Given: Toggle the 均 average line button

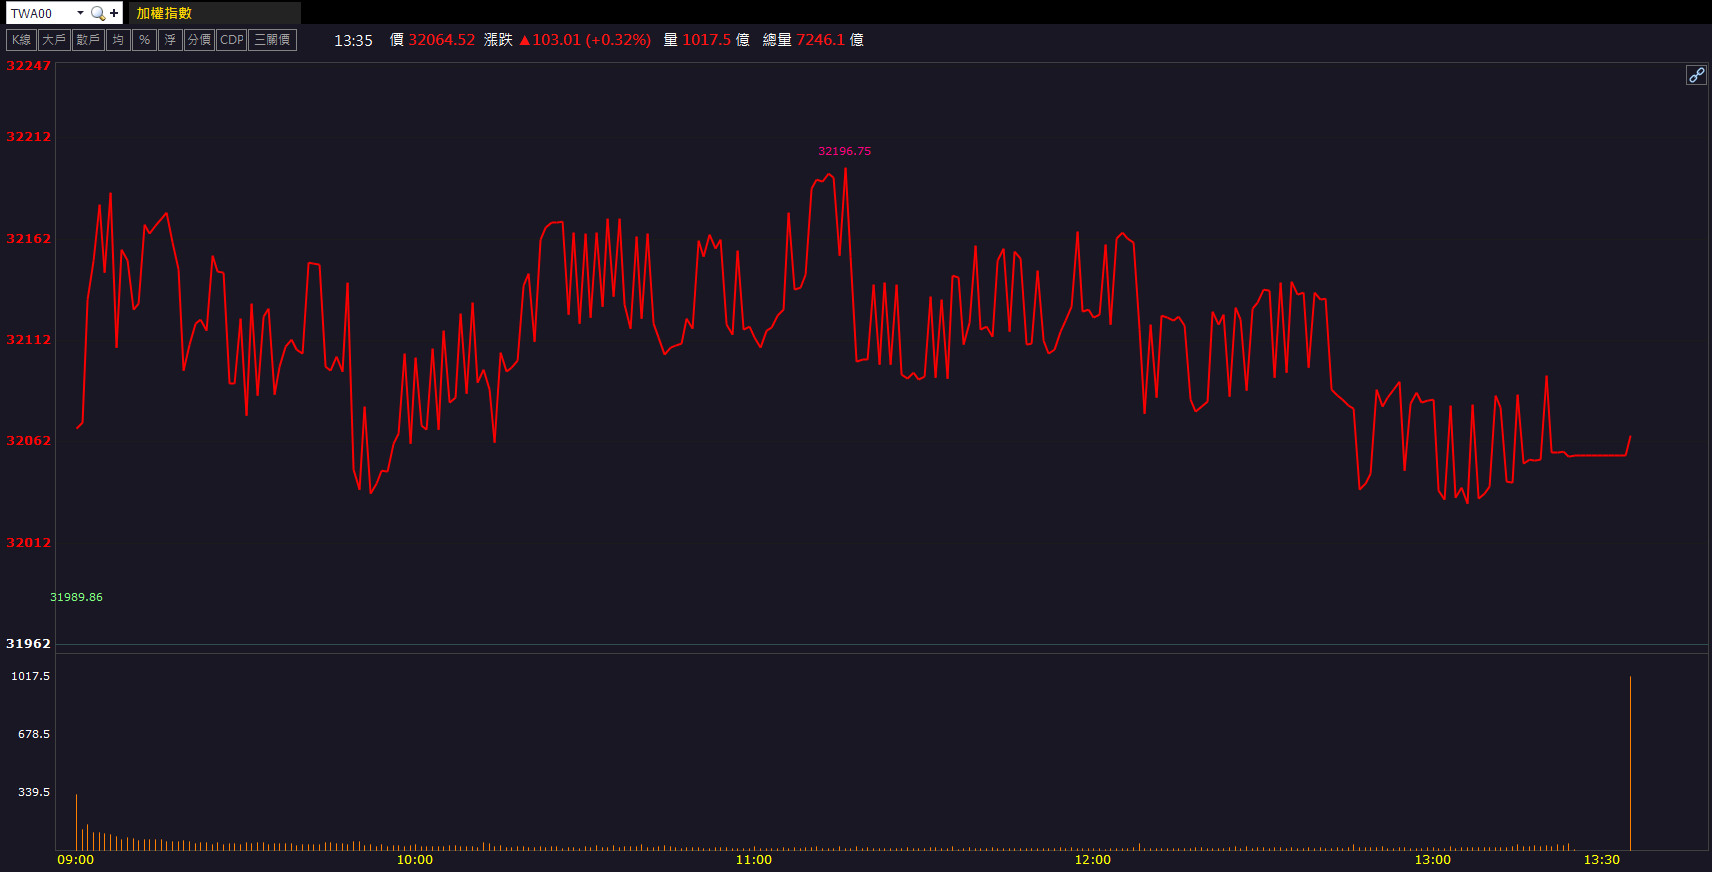Looking at the screenshot, I should pos(118,40).
